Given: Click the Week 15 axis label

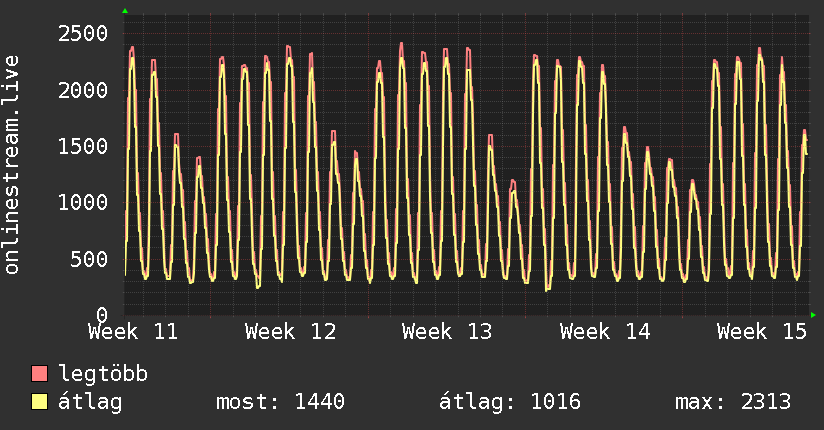Looking at the screenshot, I should pyautogui.click(x=762, y=332).
